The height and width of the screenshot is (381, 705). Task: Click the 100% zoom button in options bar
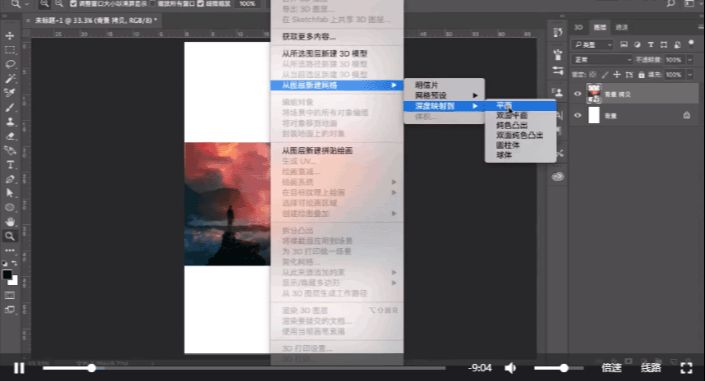[247, 4]
